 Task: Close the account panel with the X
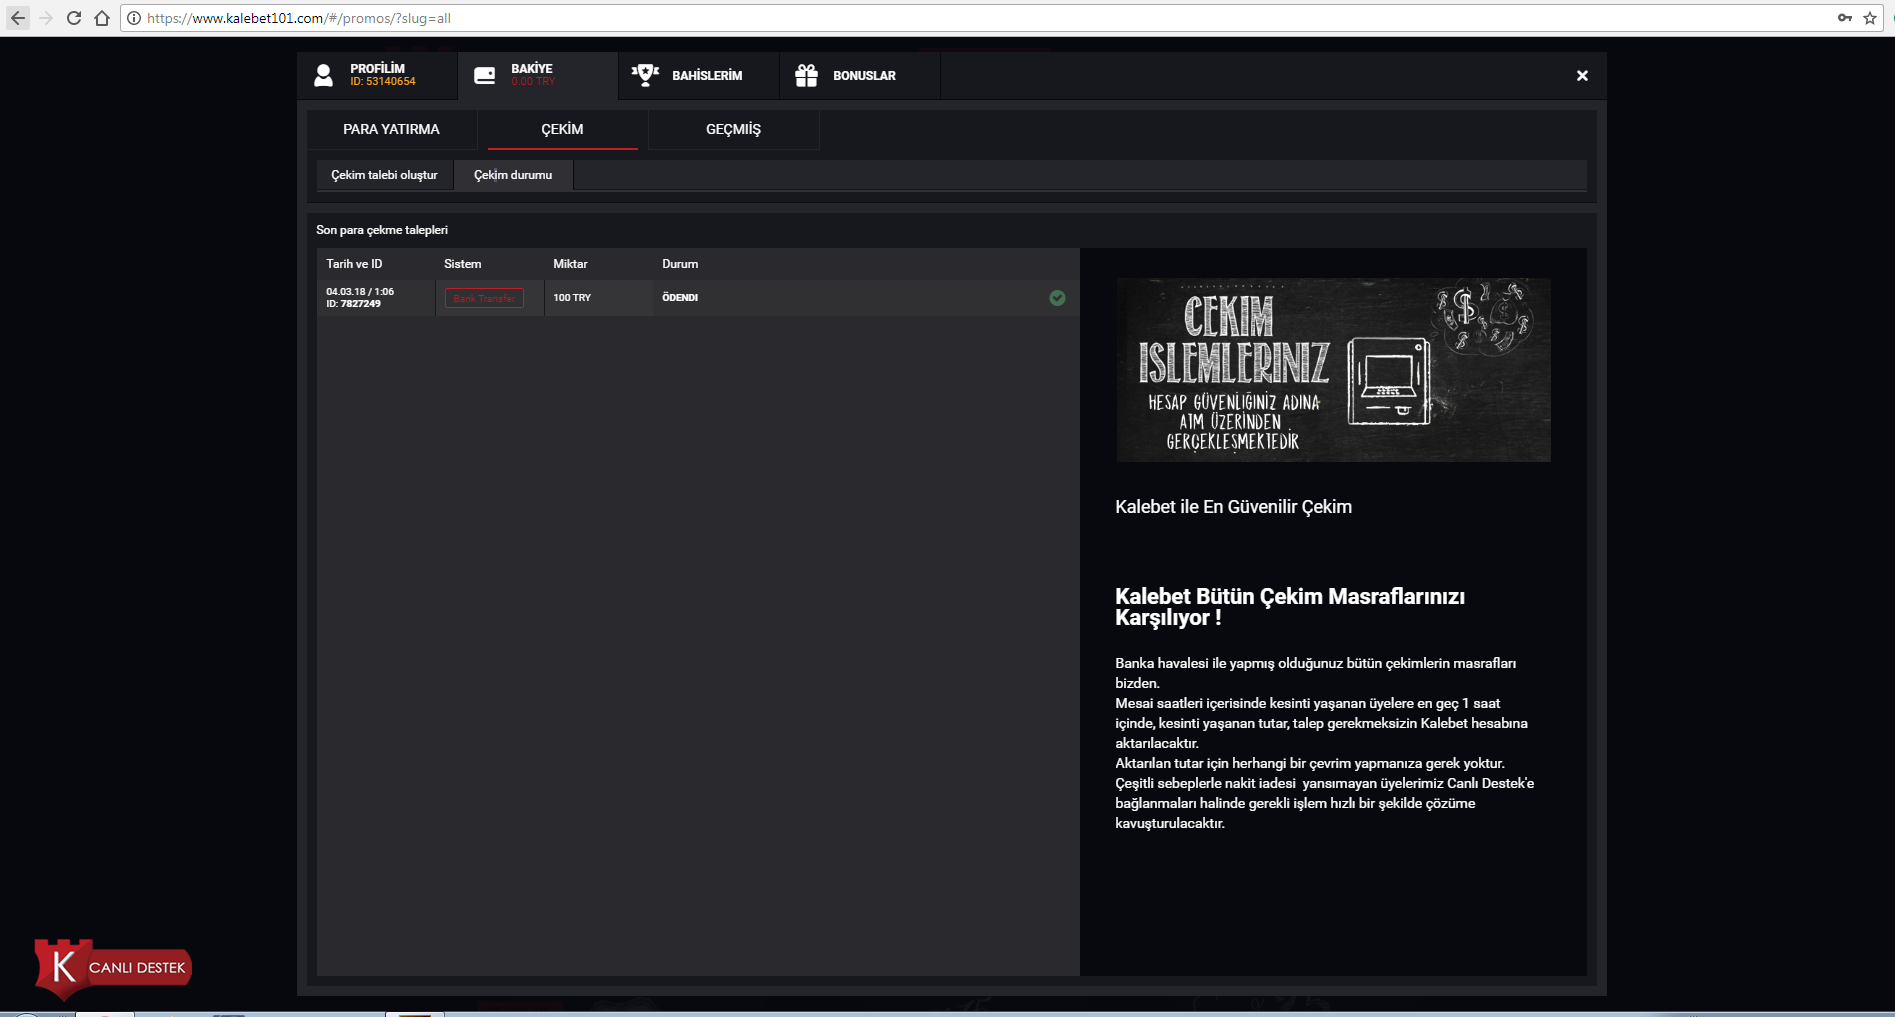[1582, 76]
